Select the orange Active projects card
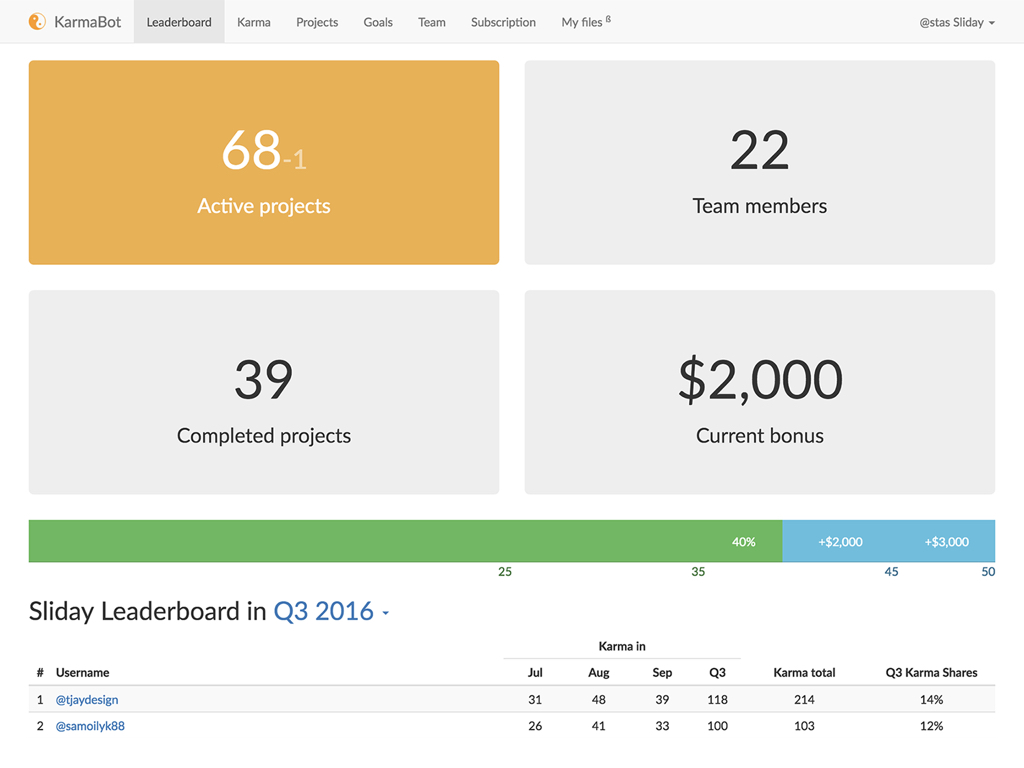Screen dimensions: 1024x768 tap(264, 163)
